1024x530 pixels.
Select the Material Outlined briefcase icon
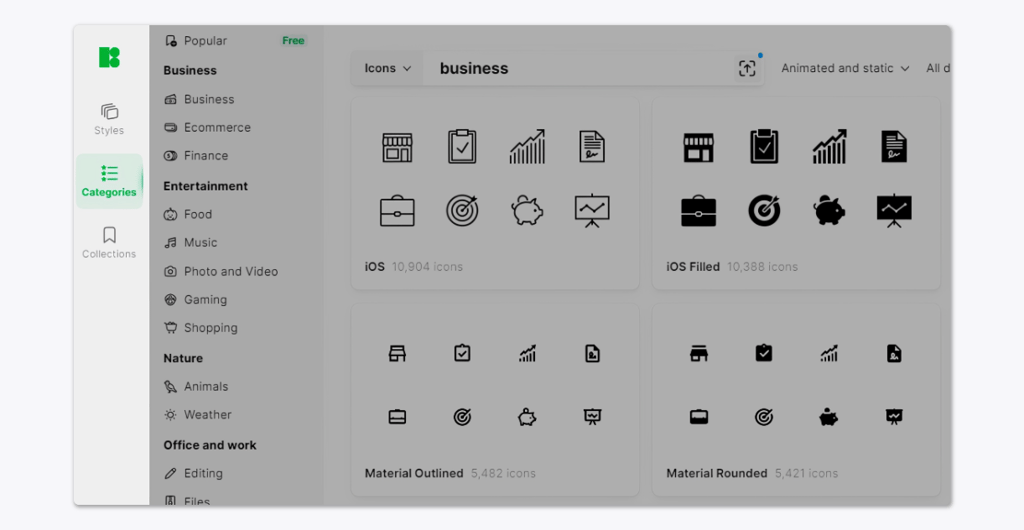tap(397, 416)
